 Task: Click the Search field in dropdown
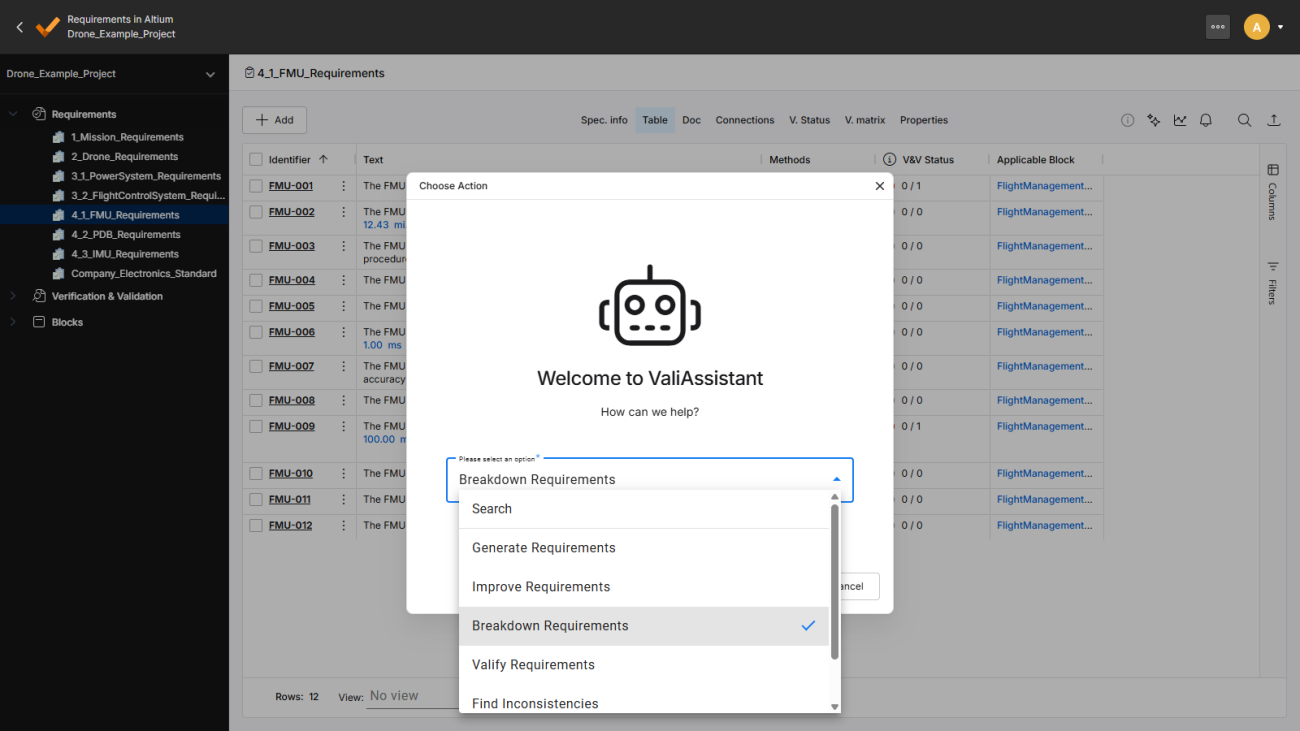644,509
